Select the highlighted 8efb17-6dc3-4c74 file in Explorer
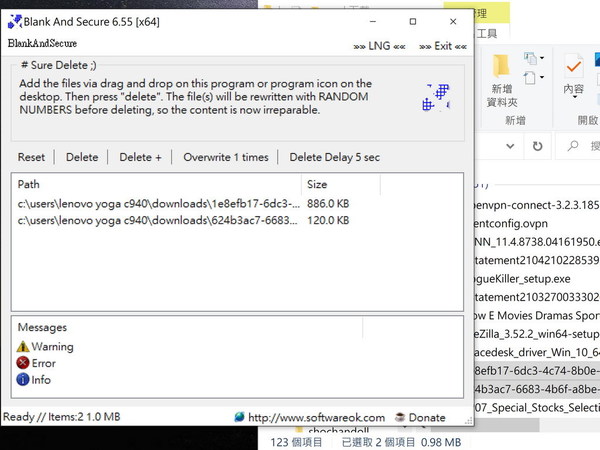 [536, 370]
